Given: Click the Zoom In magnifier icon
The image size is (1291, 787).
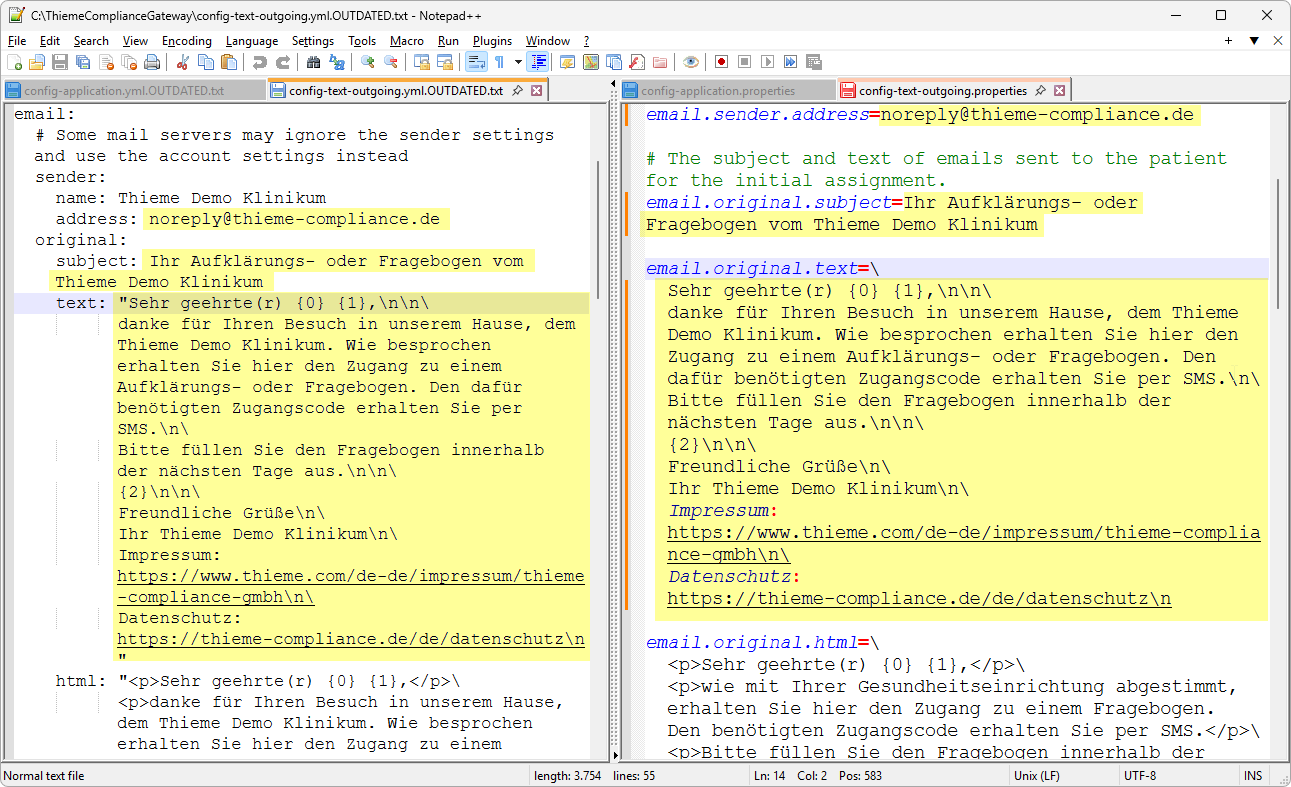Looking at the screenshot, I should 367,62.
